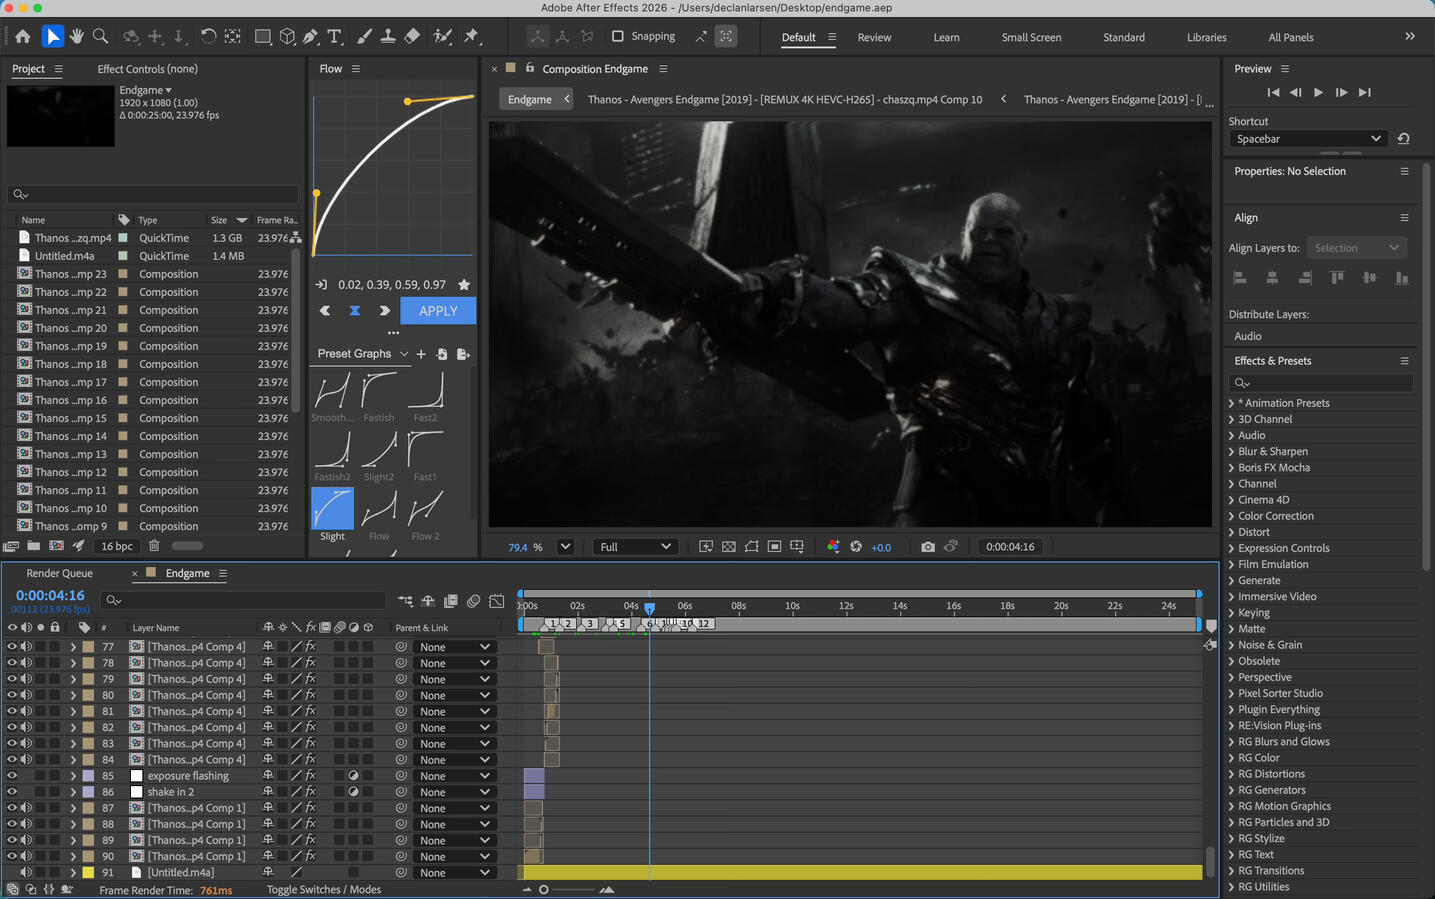Expand layer 77 properties
The image size is (1435, 899).
pos(72,647)
